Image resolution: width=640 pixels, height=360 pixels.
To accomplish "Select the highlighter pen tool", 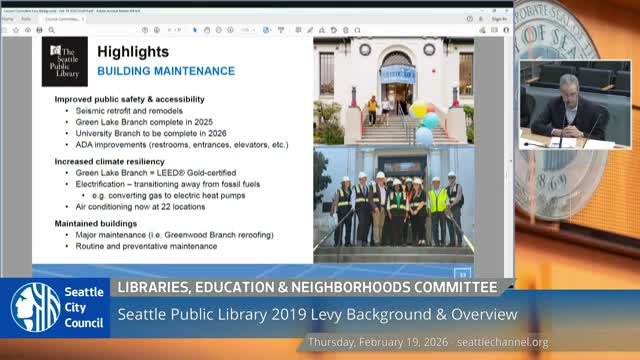I will click(x=310, y=30).
